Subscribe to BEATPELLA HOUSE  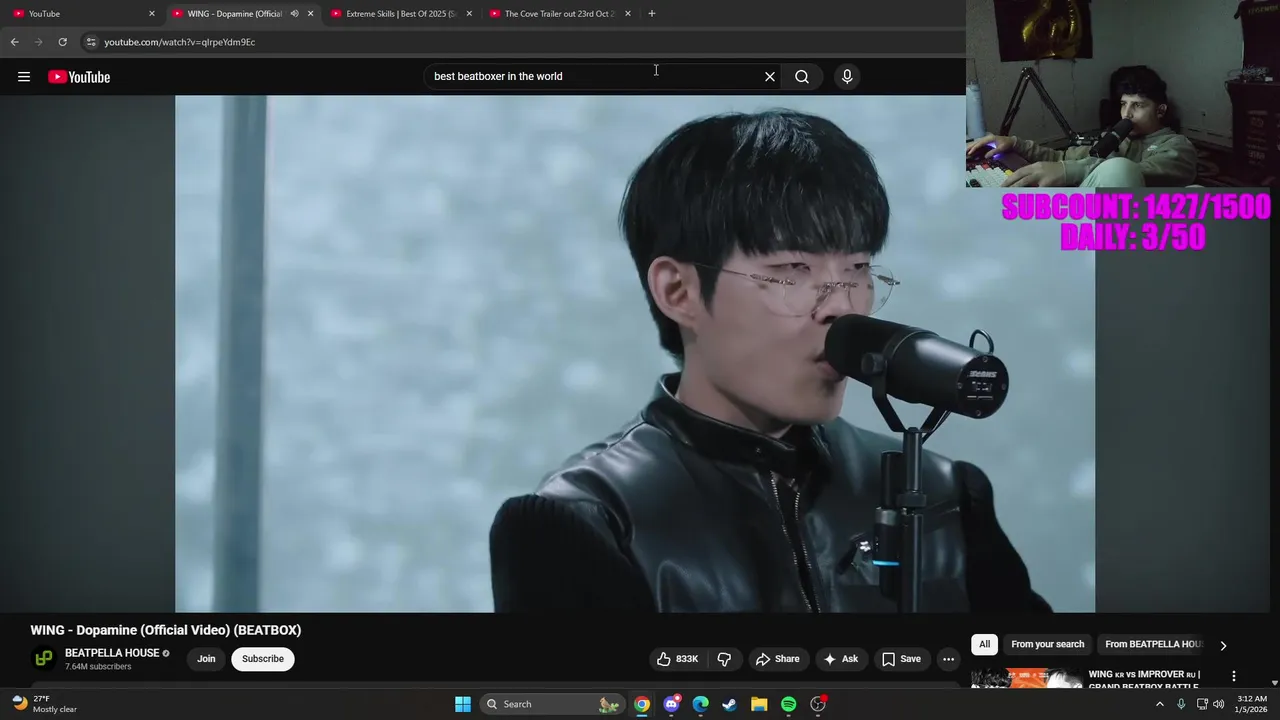tap(263, 659)
